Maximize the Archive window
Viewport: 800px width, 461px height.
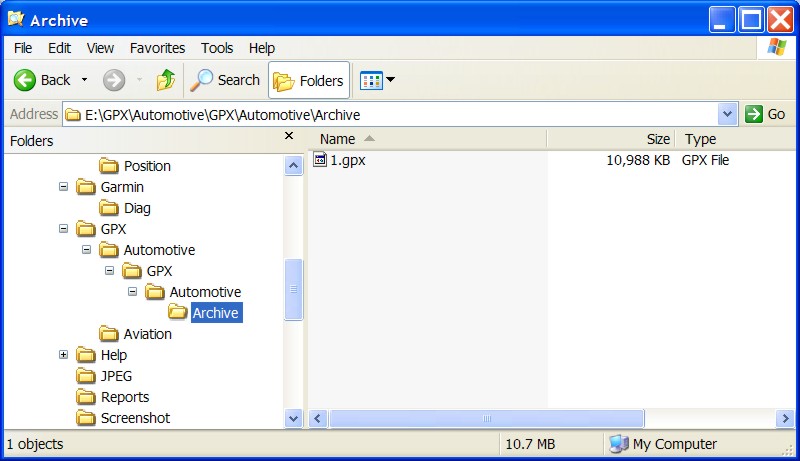click(x=752, y=19)
